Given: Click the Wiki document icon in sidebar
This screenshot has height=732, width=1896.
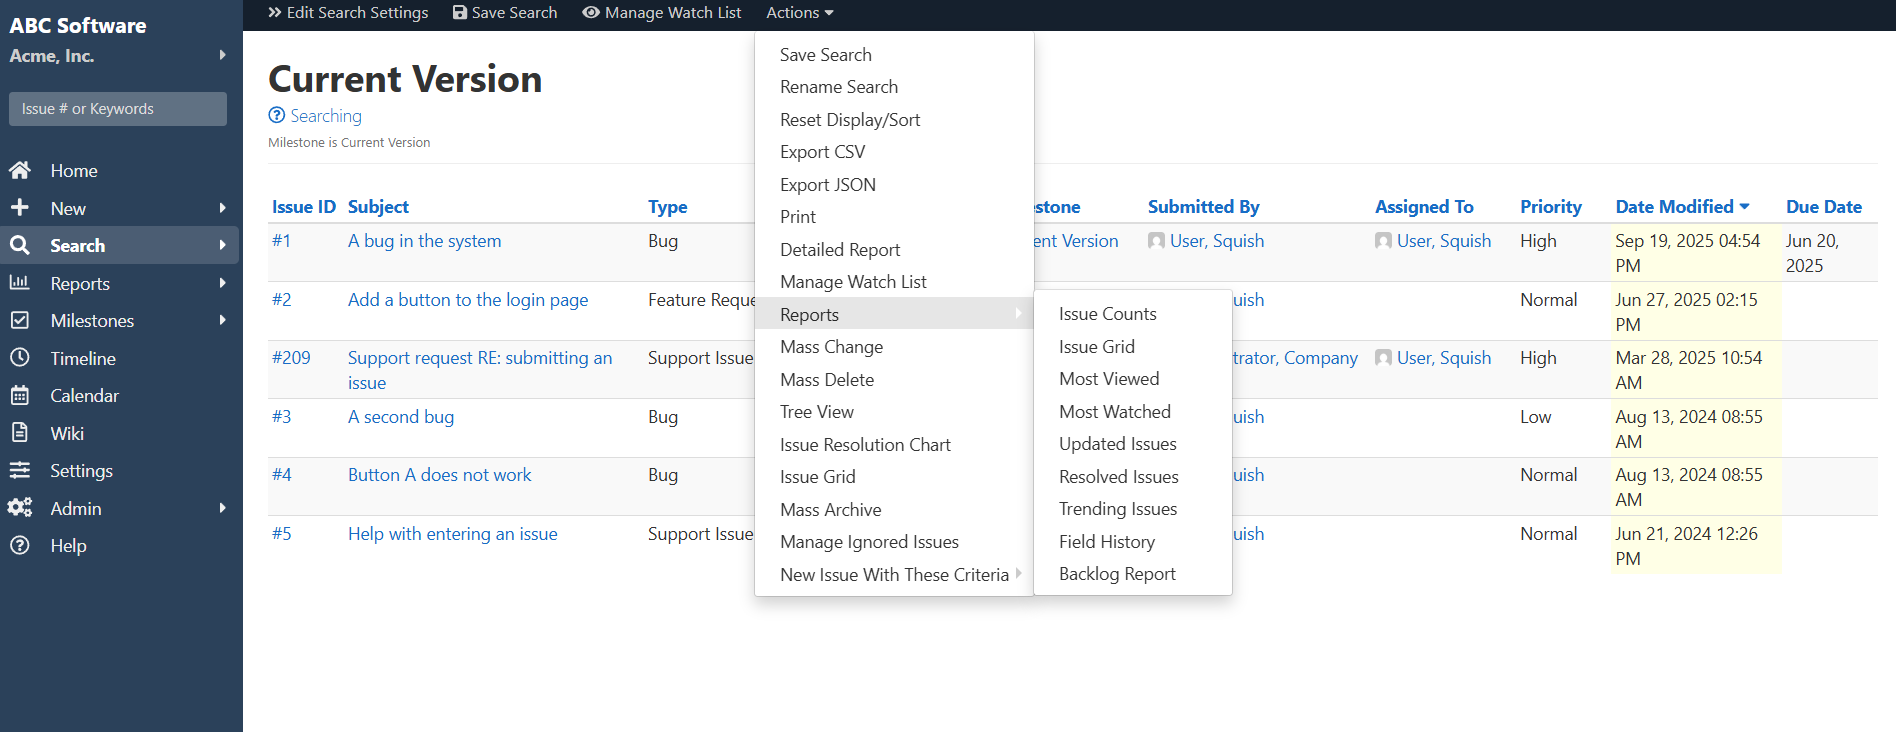Looking at the screenshot, I should tap(19, 433).
